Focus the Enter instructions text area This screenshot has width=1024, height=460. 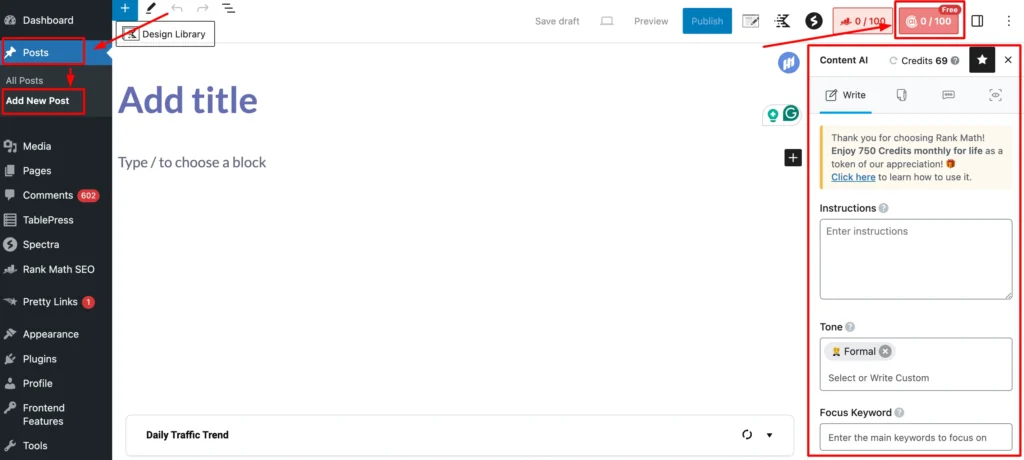point(916,259)
